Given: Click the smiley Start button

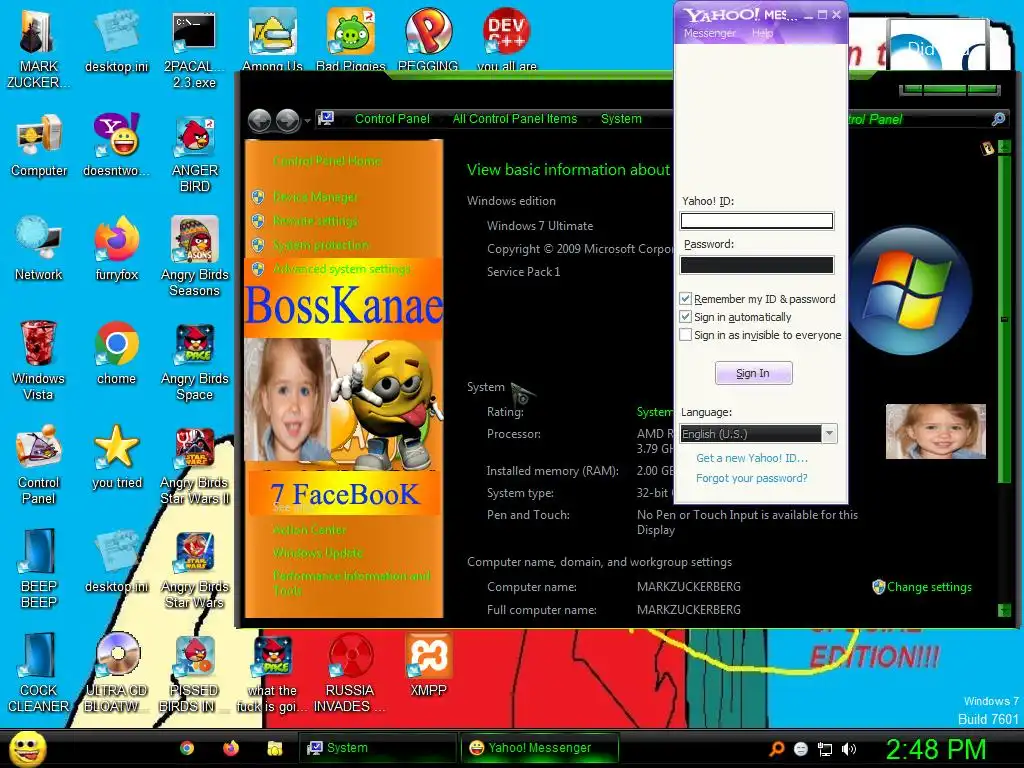Looking at the screenshot, I should [x=27, y=748].
